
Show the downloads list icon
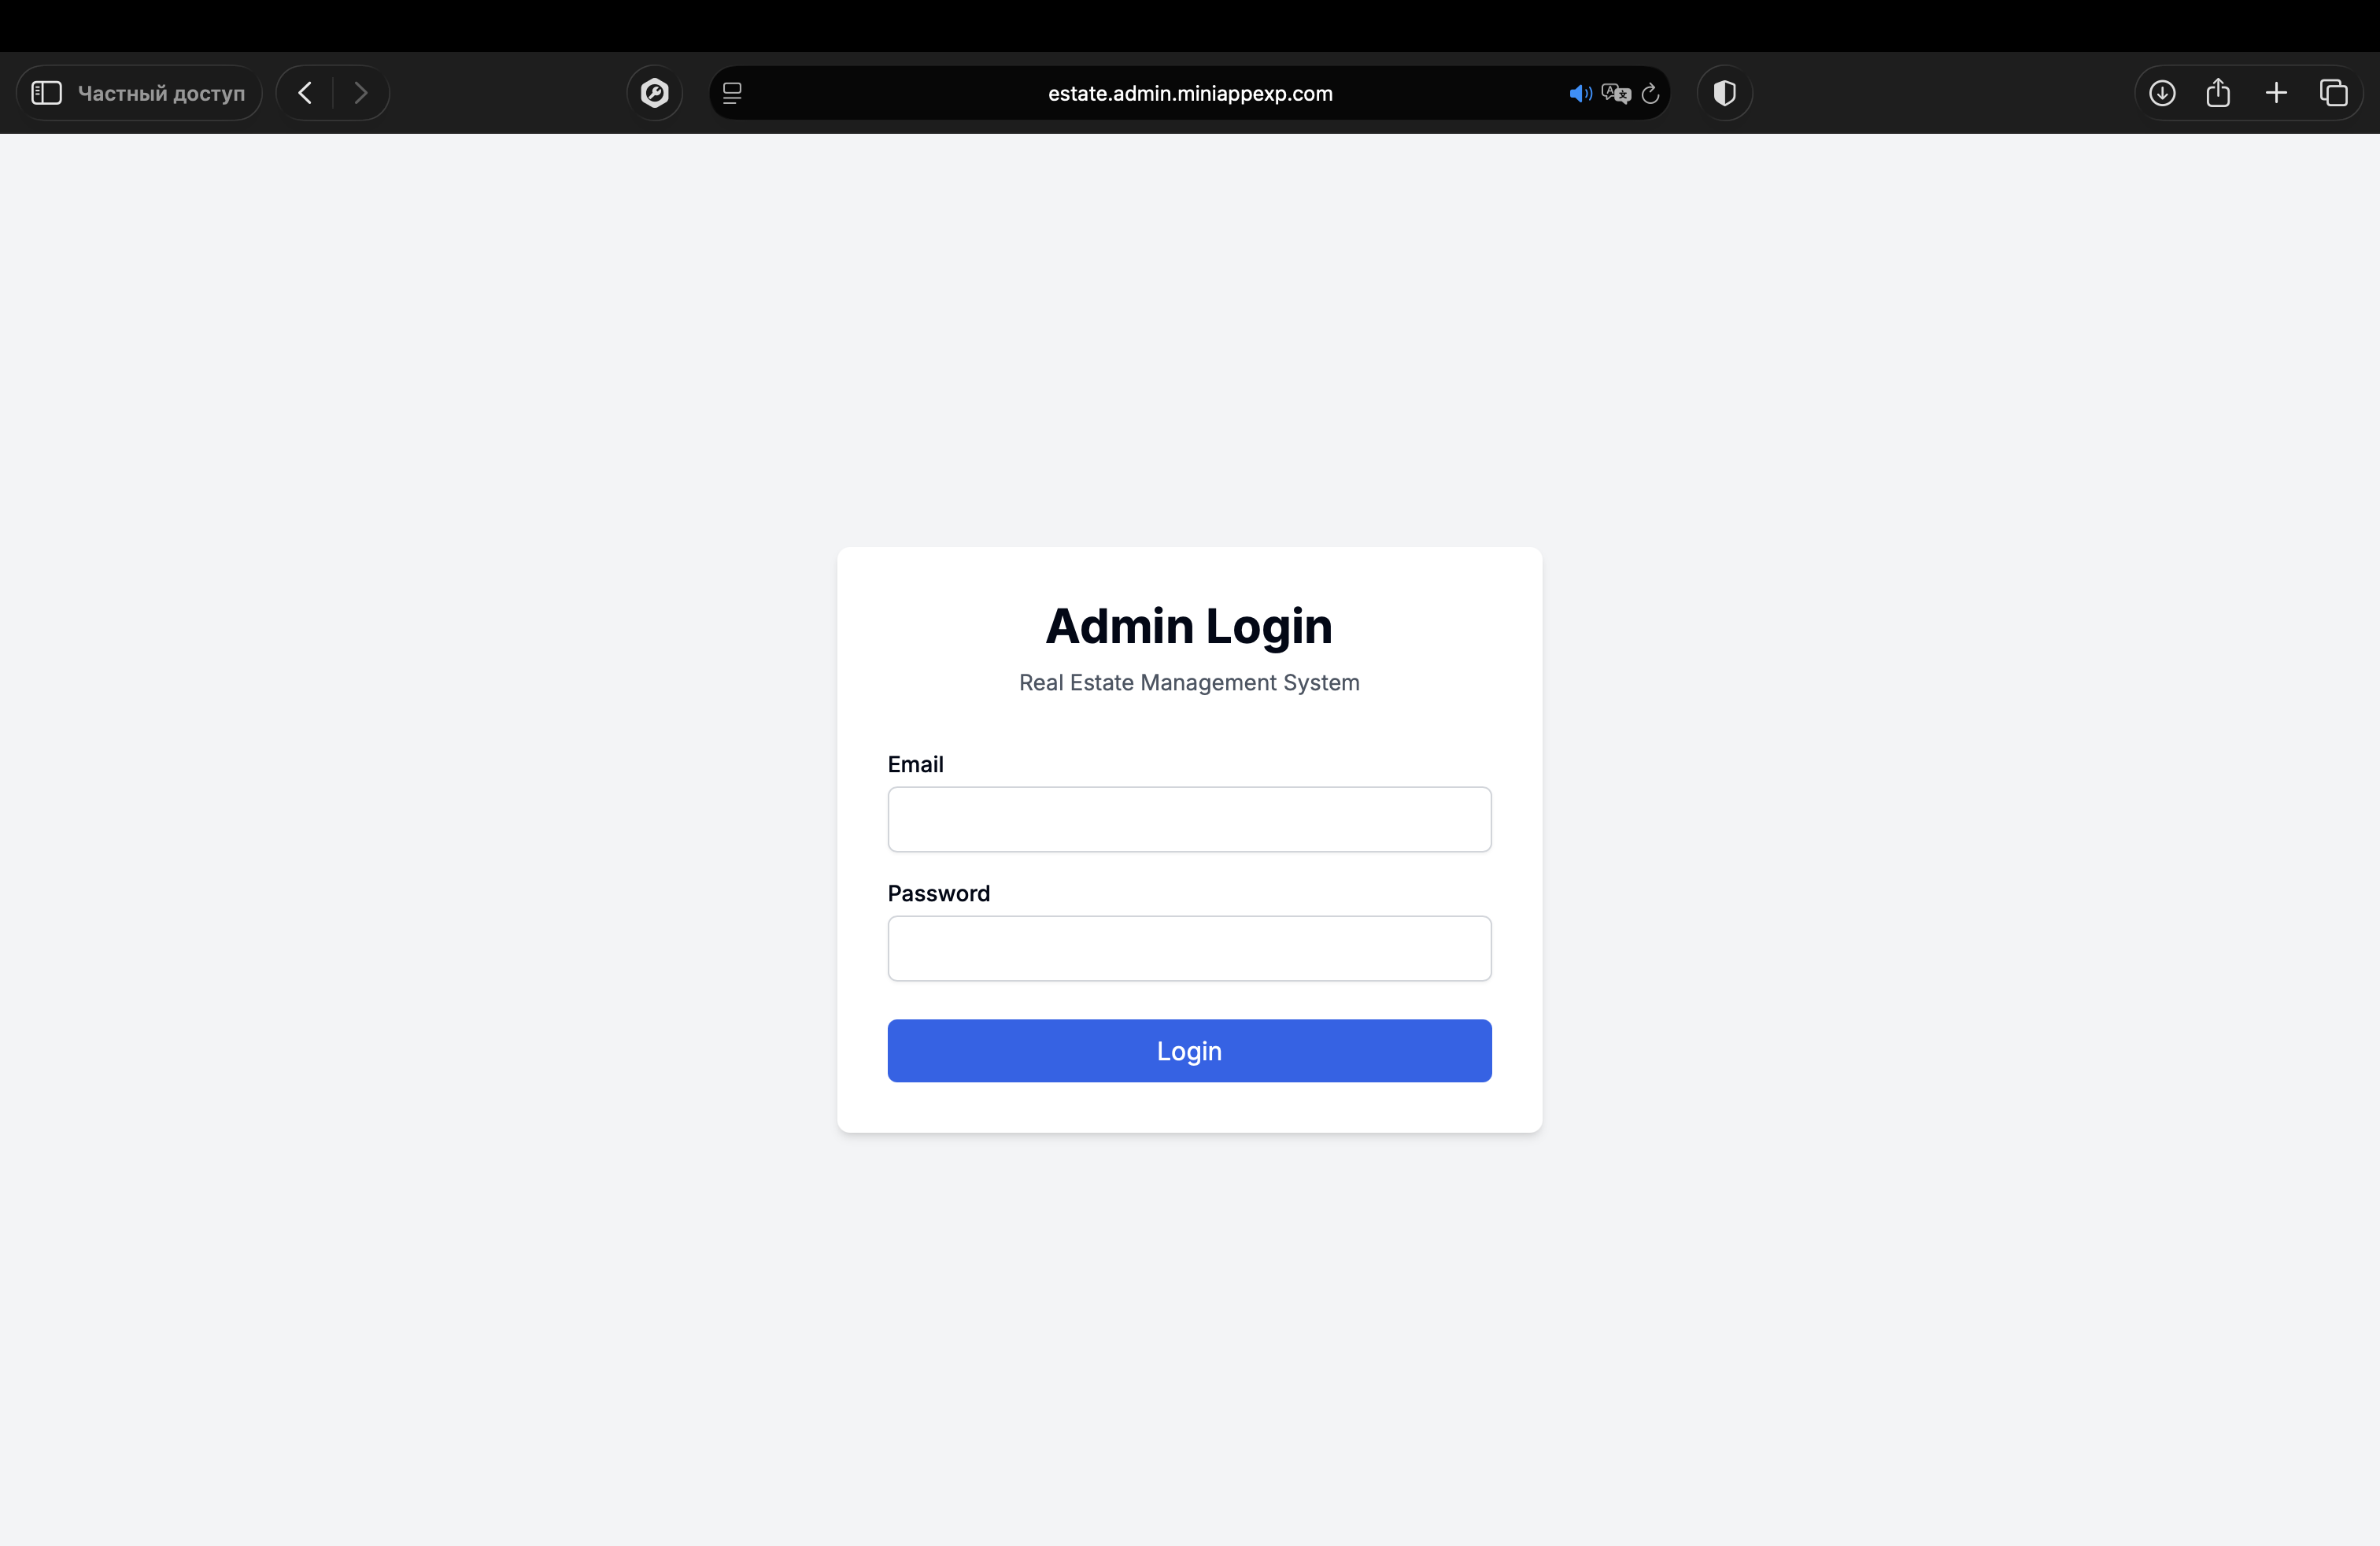point(2162,93)
